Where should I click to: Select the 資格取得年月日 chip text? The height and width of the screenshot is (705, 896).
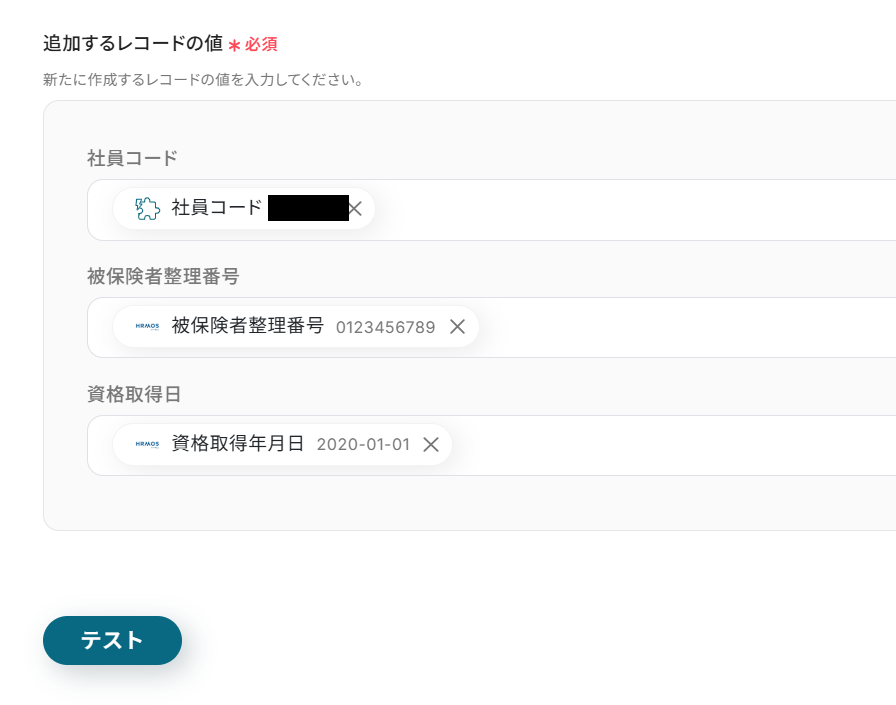(x=238, y=444)
